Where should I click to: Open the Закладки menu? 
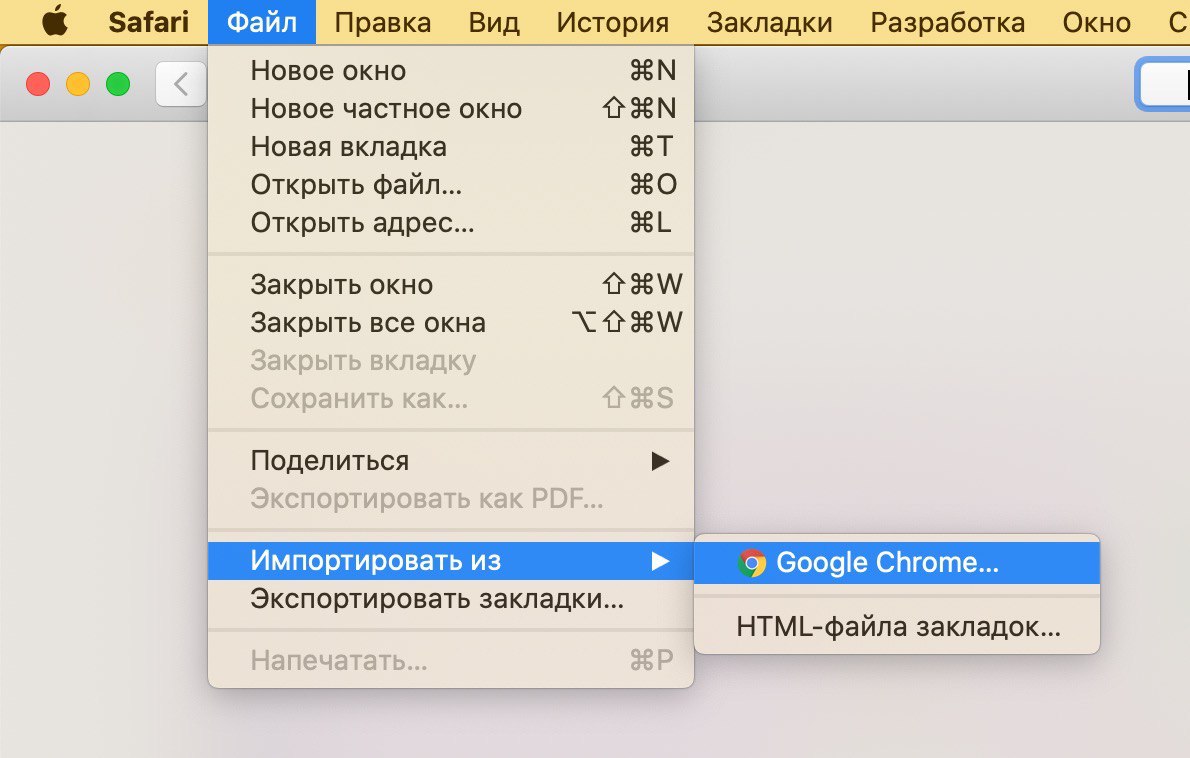coord(769,22)
